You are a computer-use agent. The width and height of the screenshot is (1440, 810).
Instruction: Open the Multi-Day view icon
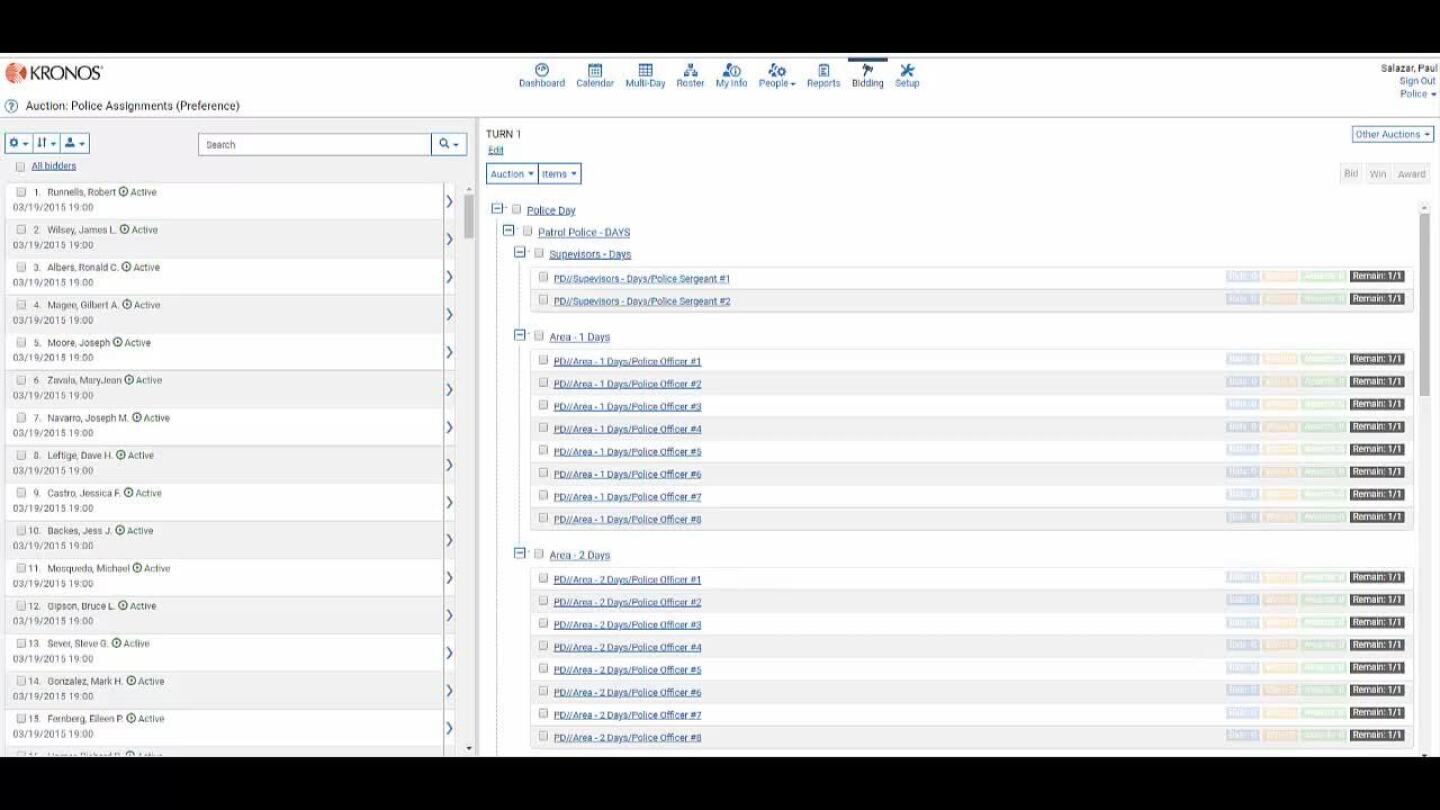645,71
